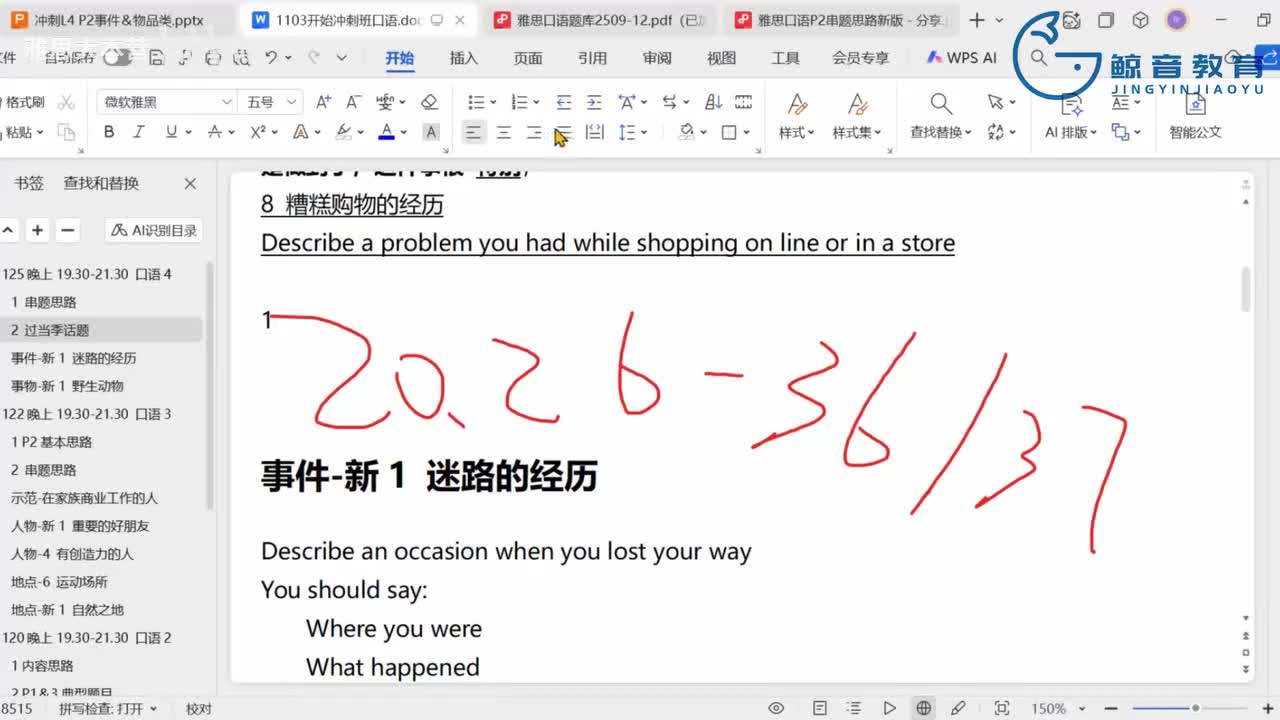The image size is (1280, 720).
Task: Click the increase font size icon
Action: click(323, 102)
